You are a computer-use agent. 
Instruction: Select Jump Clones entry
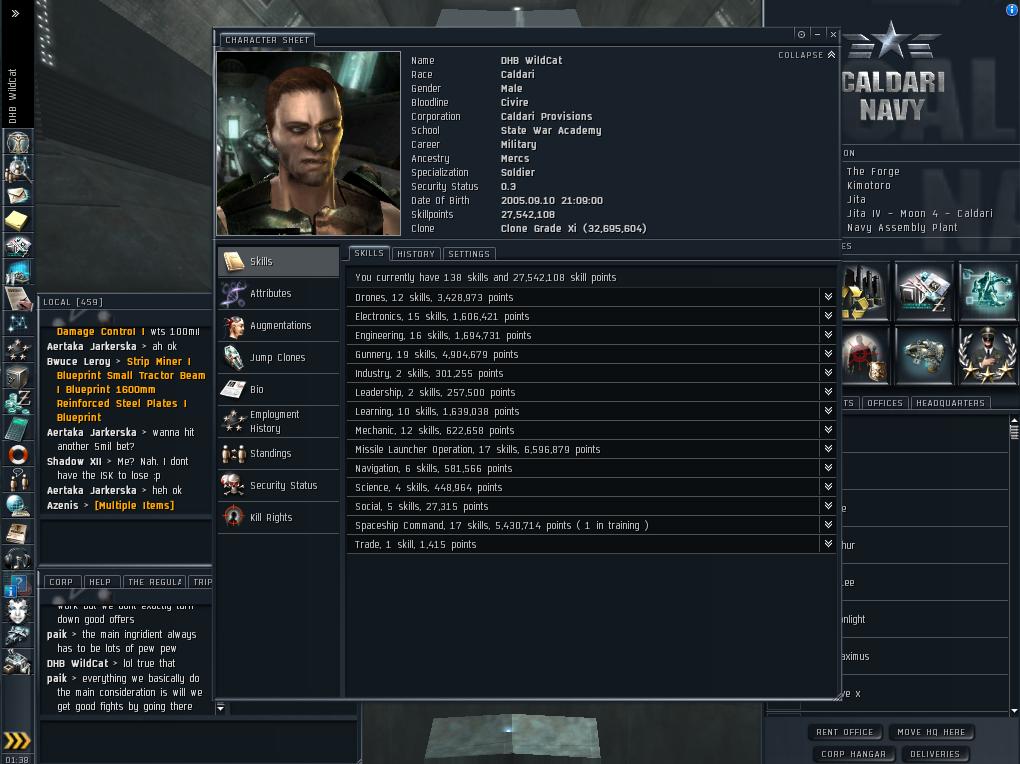coord(278,357)
